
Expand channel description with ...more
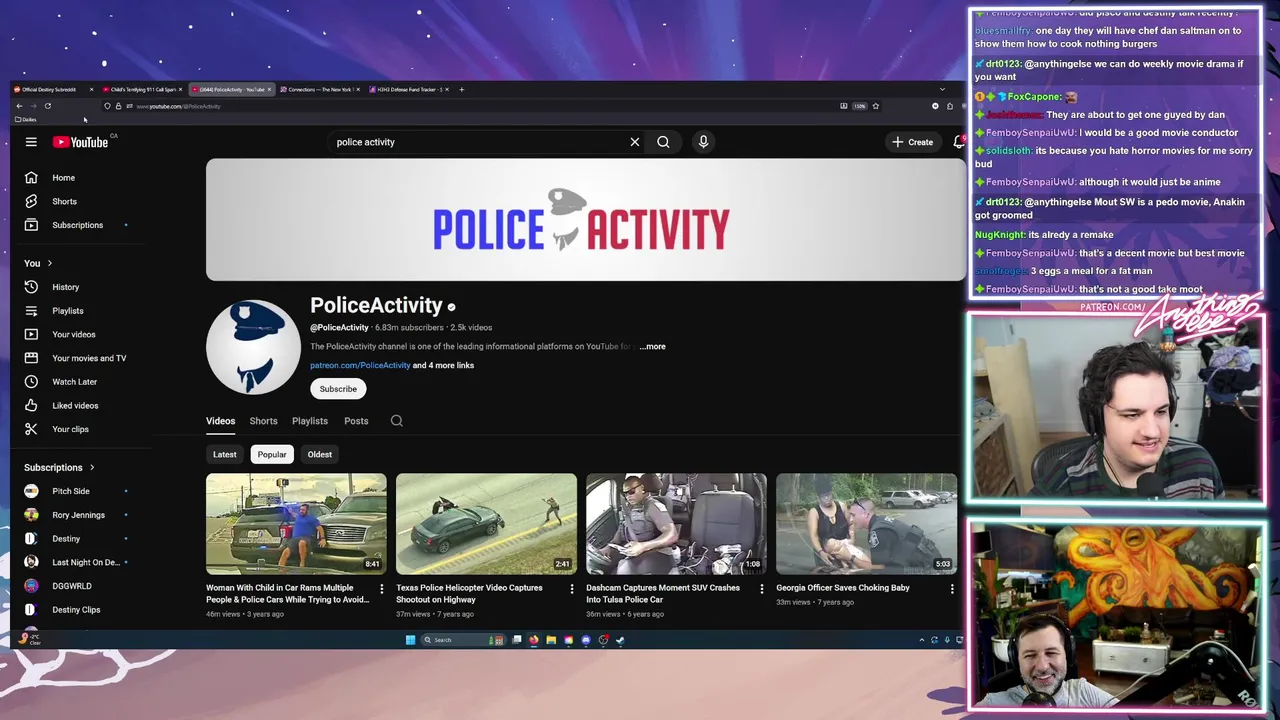[x=653, y=346]
